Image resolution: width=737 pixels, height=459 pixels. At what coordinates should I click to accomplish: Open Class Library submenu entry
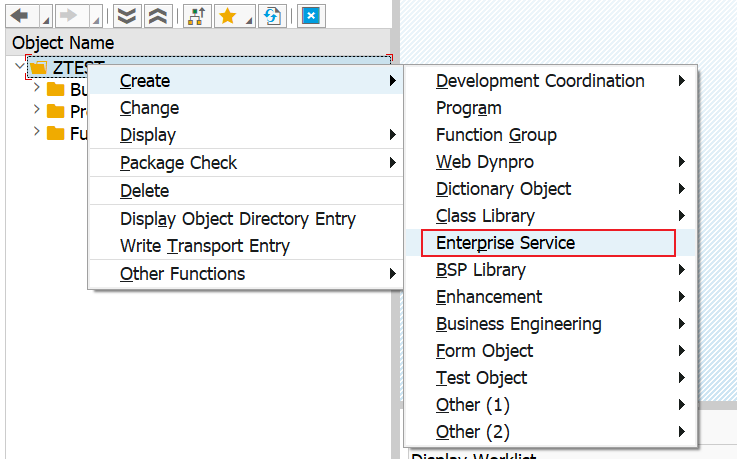(x=550, y=216)
